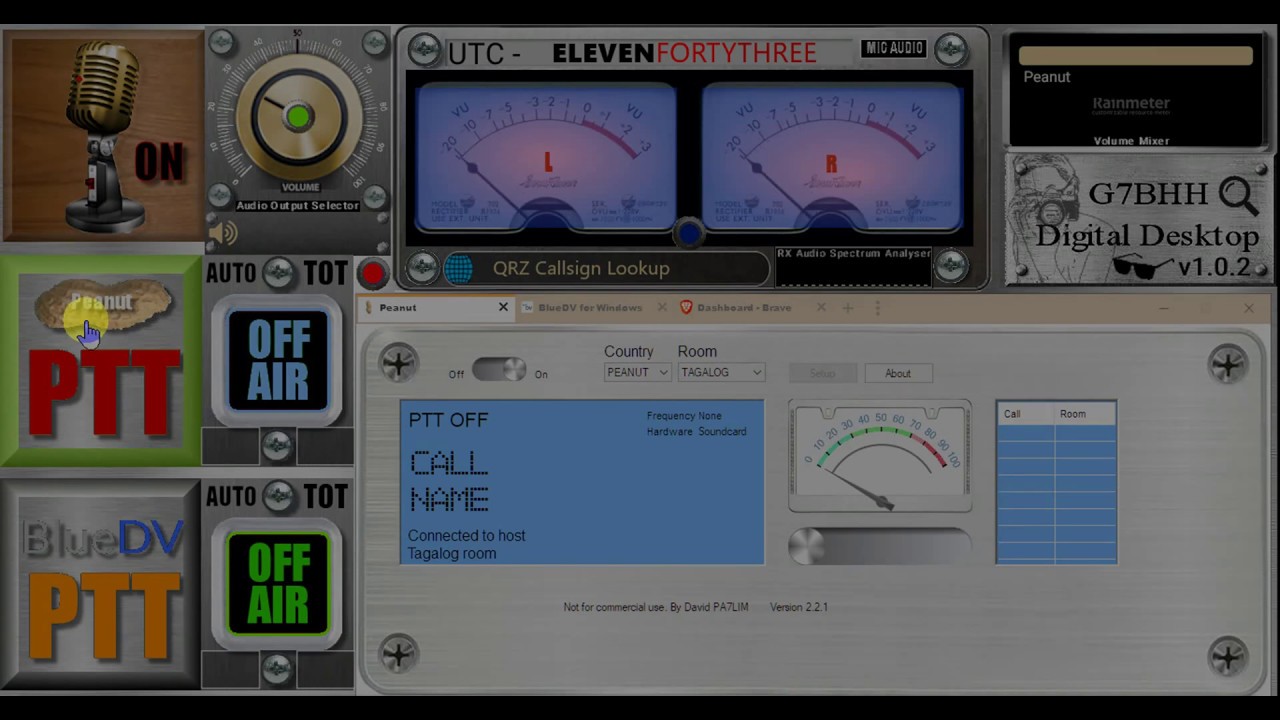The width and height of the screenshot is (1280, 720).
Task: Expand the Room dropdown showing TAGALOG
Action: (721, 372)
